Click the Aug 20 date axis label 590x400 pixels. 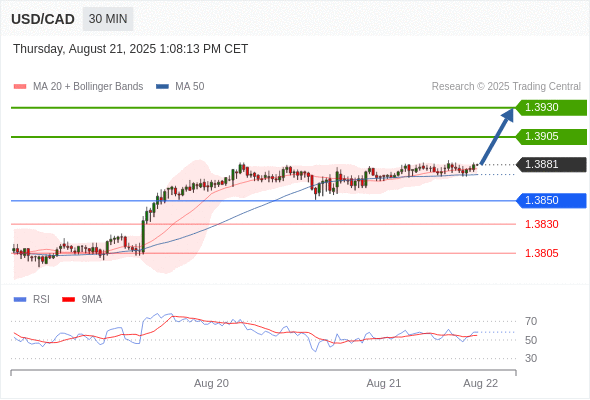point(211,383)
